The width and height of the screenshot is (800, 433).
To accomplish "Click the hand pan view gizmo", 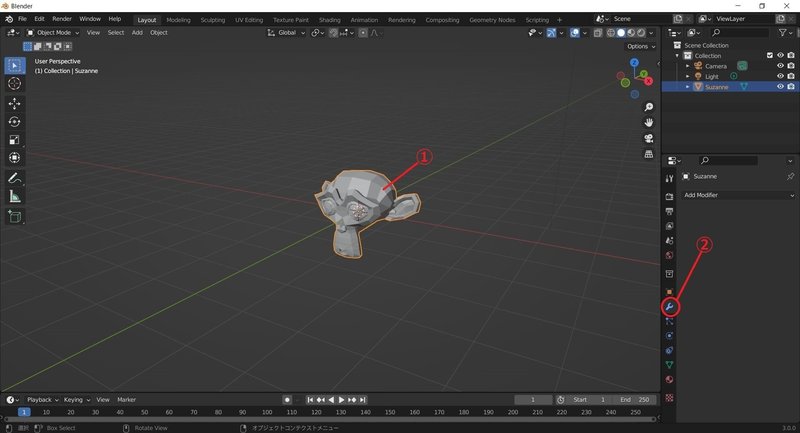I will click(x=648, y=122).
